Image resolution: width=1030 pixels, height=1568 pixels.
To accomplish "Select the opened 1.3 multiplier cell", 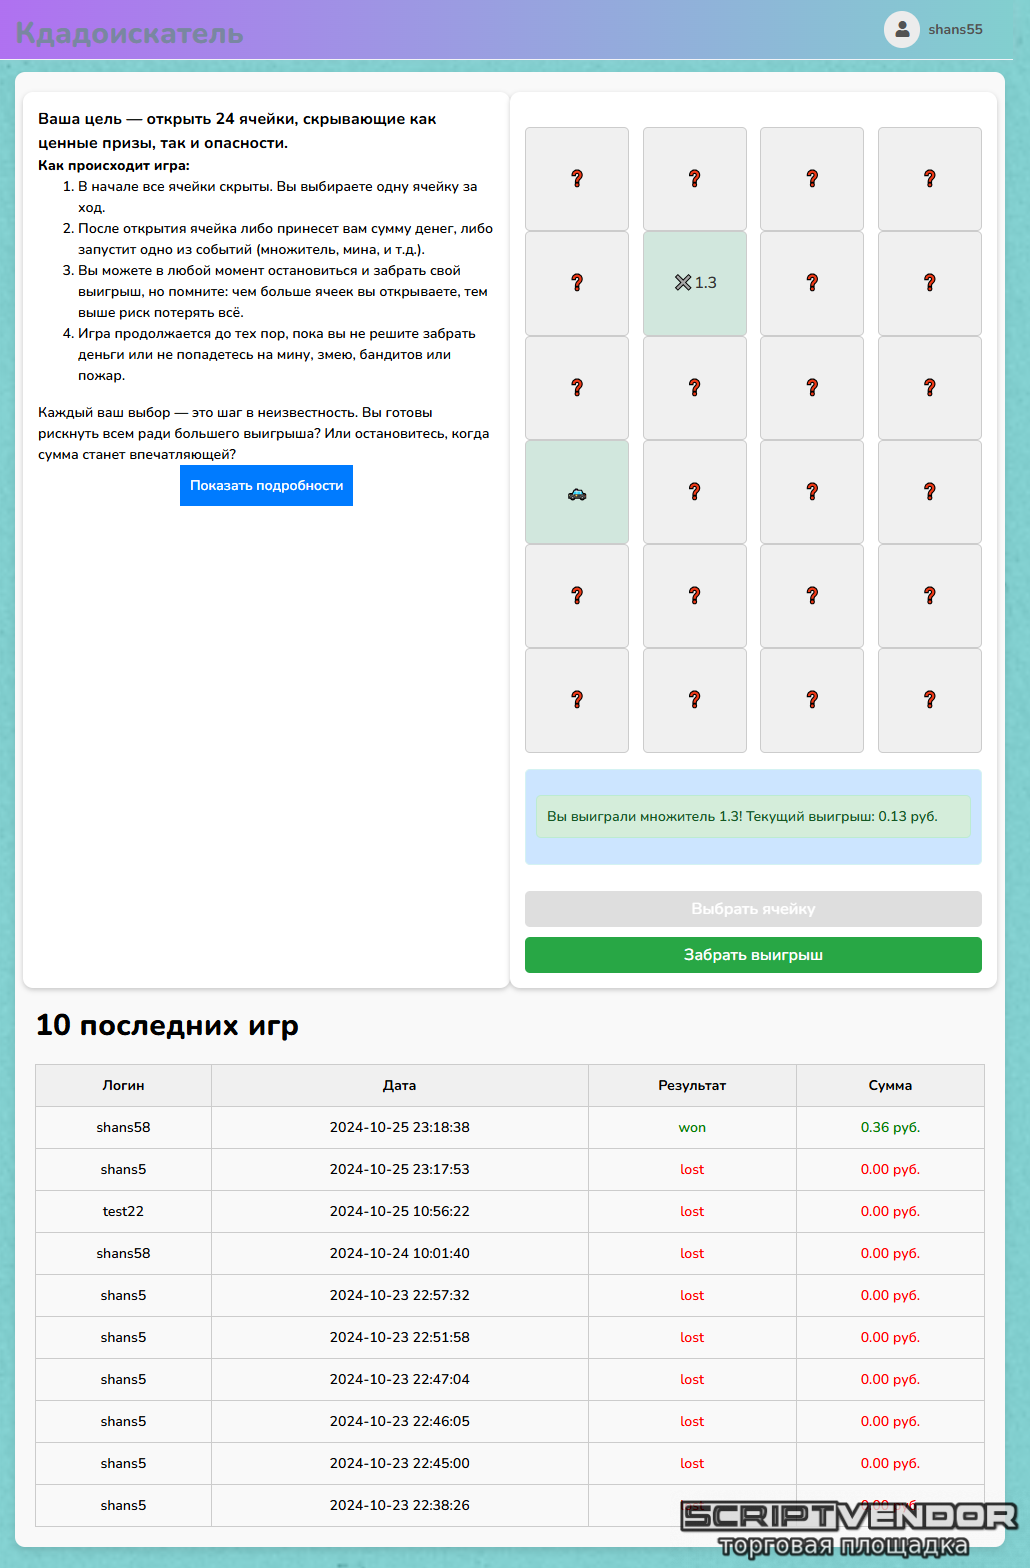I will [x=695, y=283].
